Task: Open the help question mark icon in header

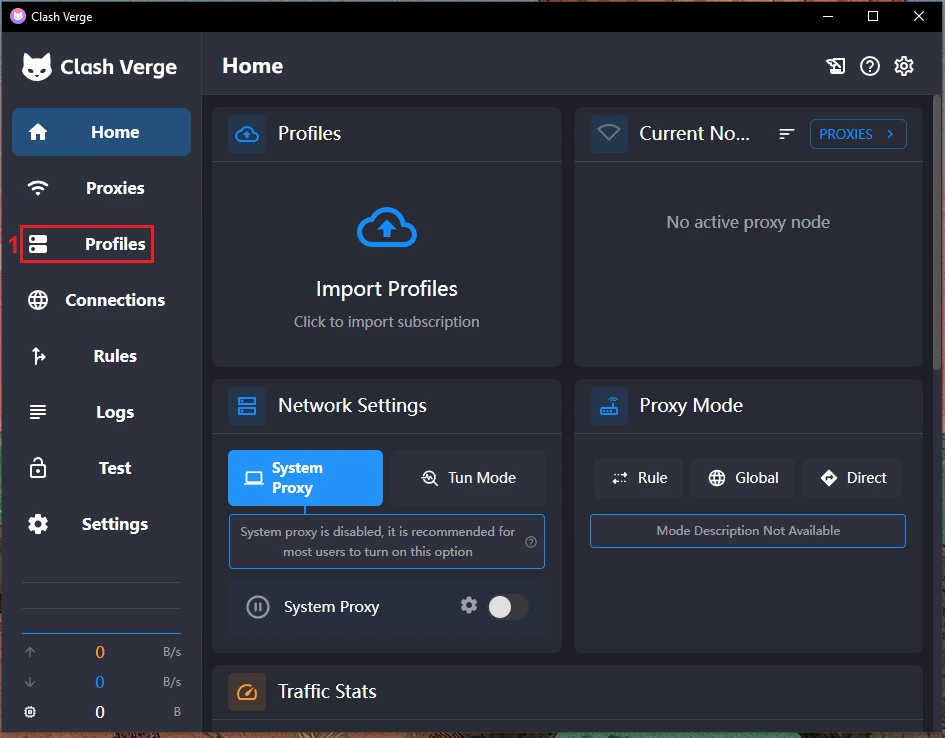Action: point(870,66)
